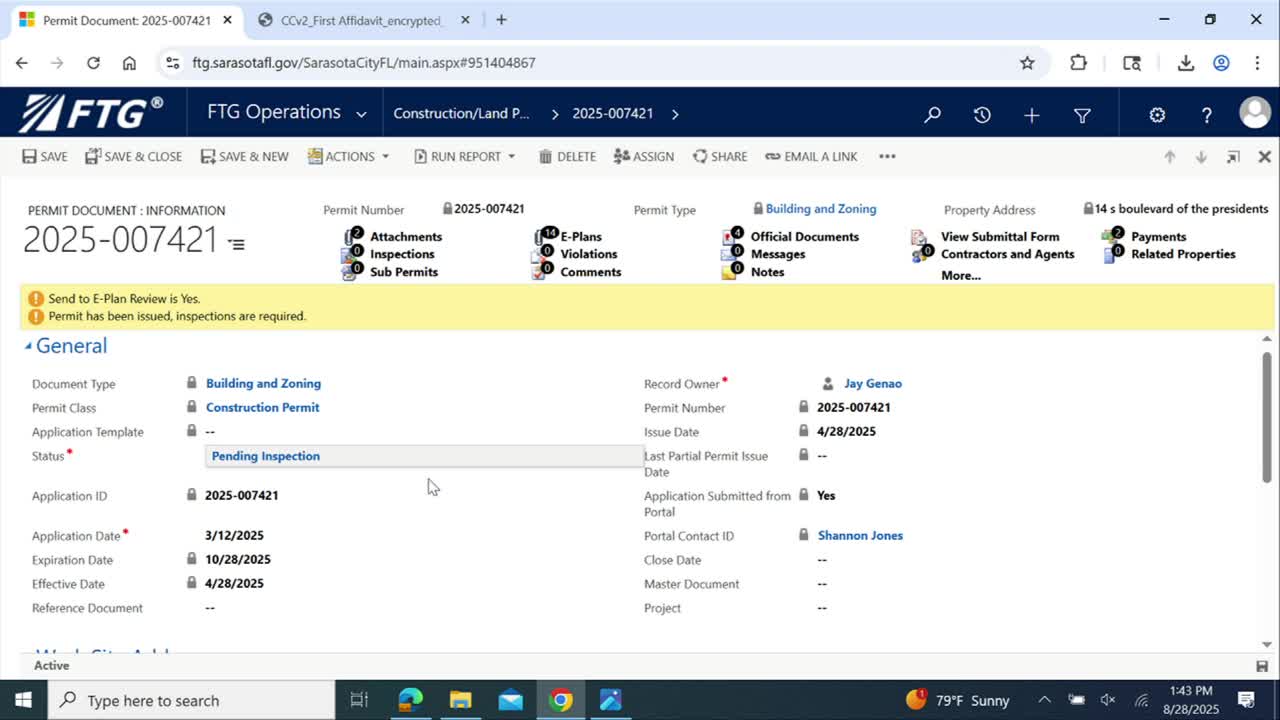1280x720 pixels.
Task: Open the settings gear icon
Action: (x=1157, y=115)
